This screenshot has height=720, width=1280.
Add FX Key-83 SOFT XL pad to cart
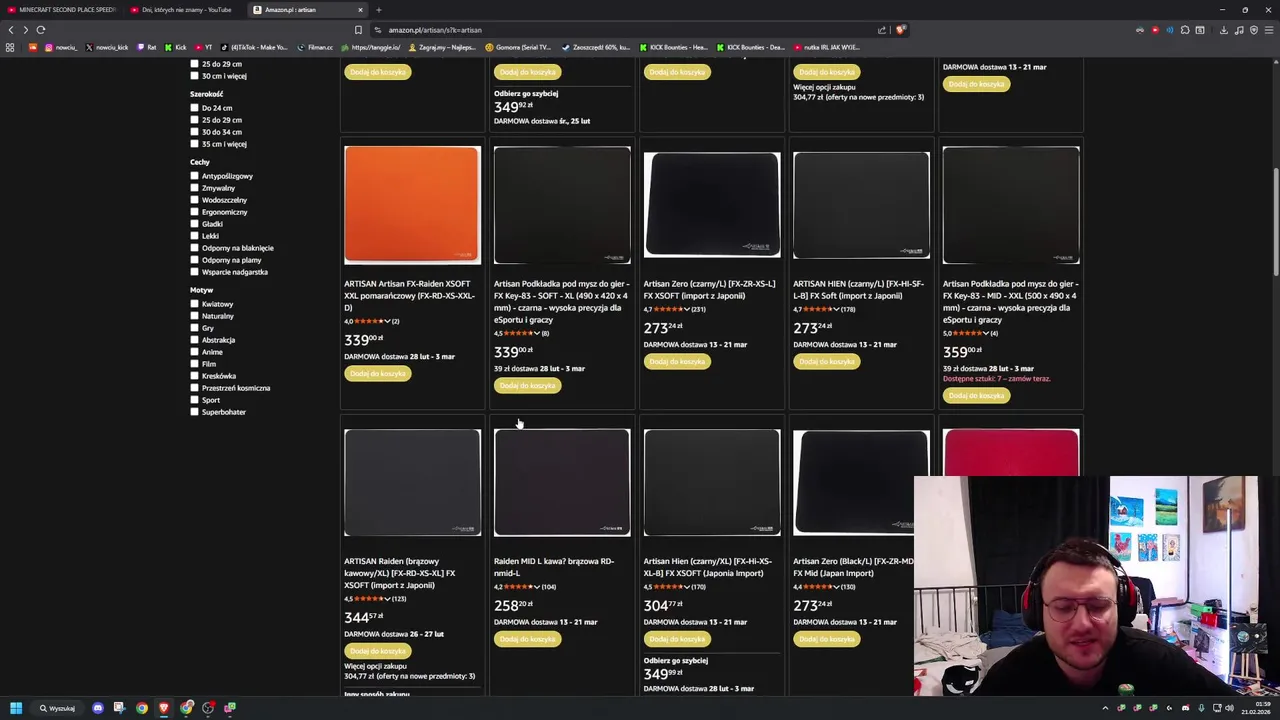pos(527,386)
